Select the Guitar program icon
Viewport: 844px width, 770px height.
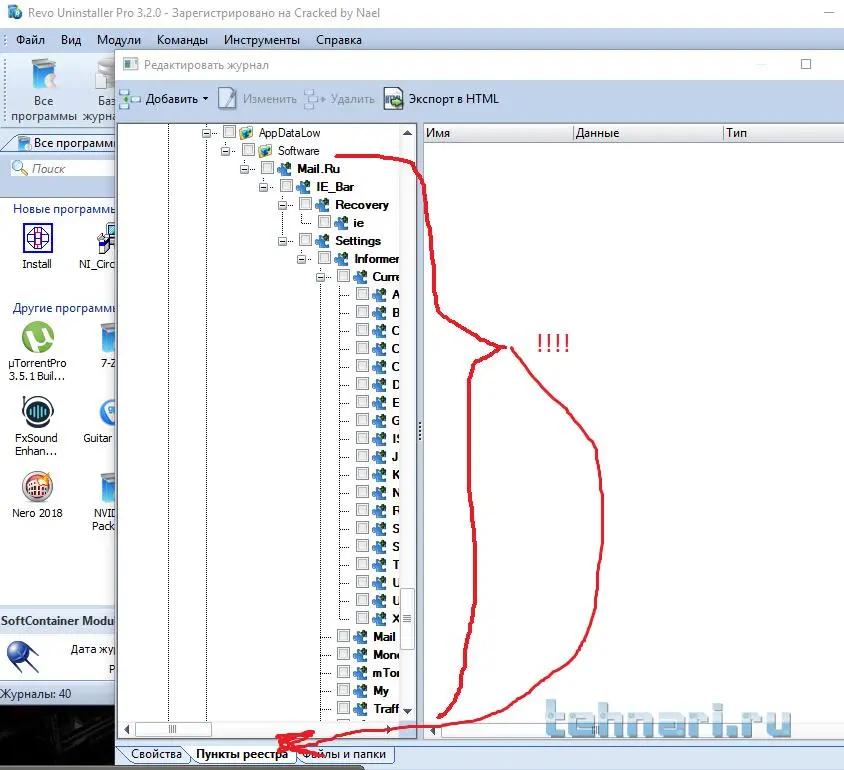[x=108, y=412]
